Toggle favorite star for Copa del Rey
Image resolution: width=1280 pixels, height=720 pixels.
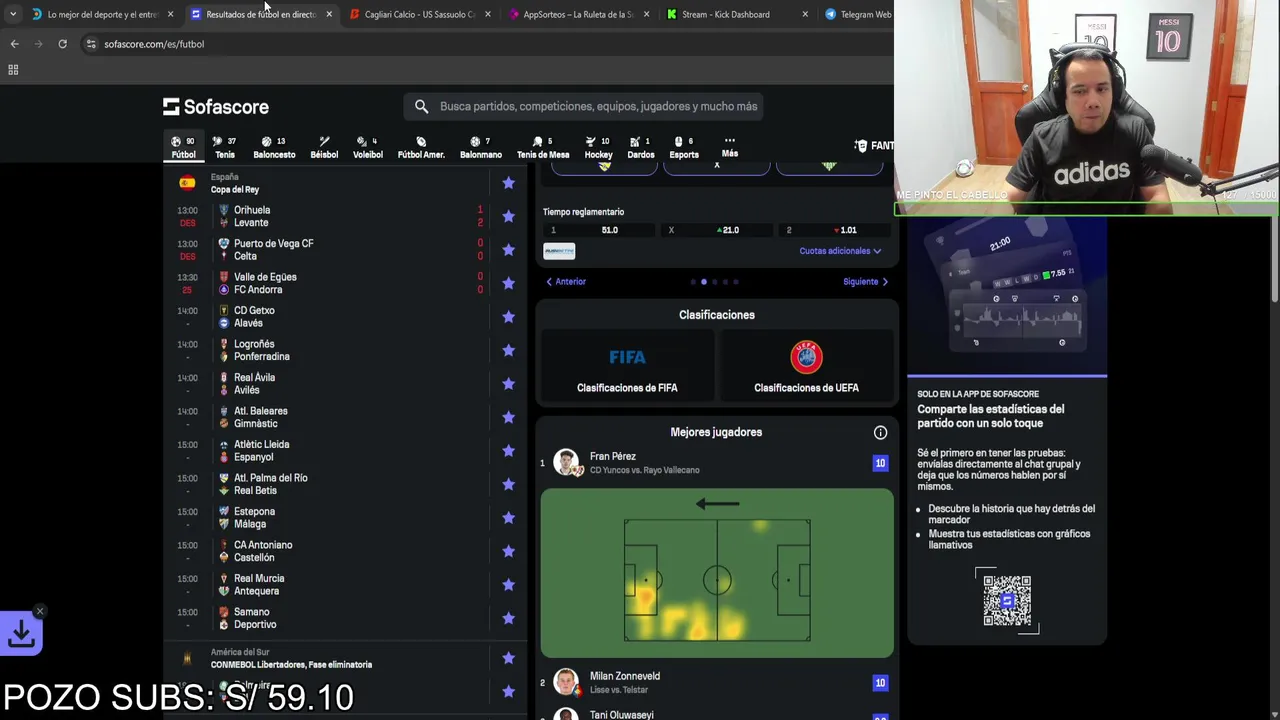coord(508,183)
